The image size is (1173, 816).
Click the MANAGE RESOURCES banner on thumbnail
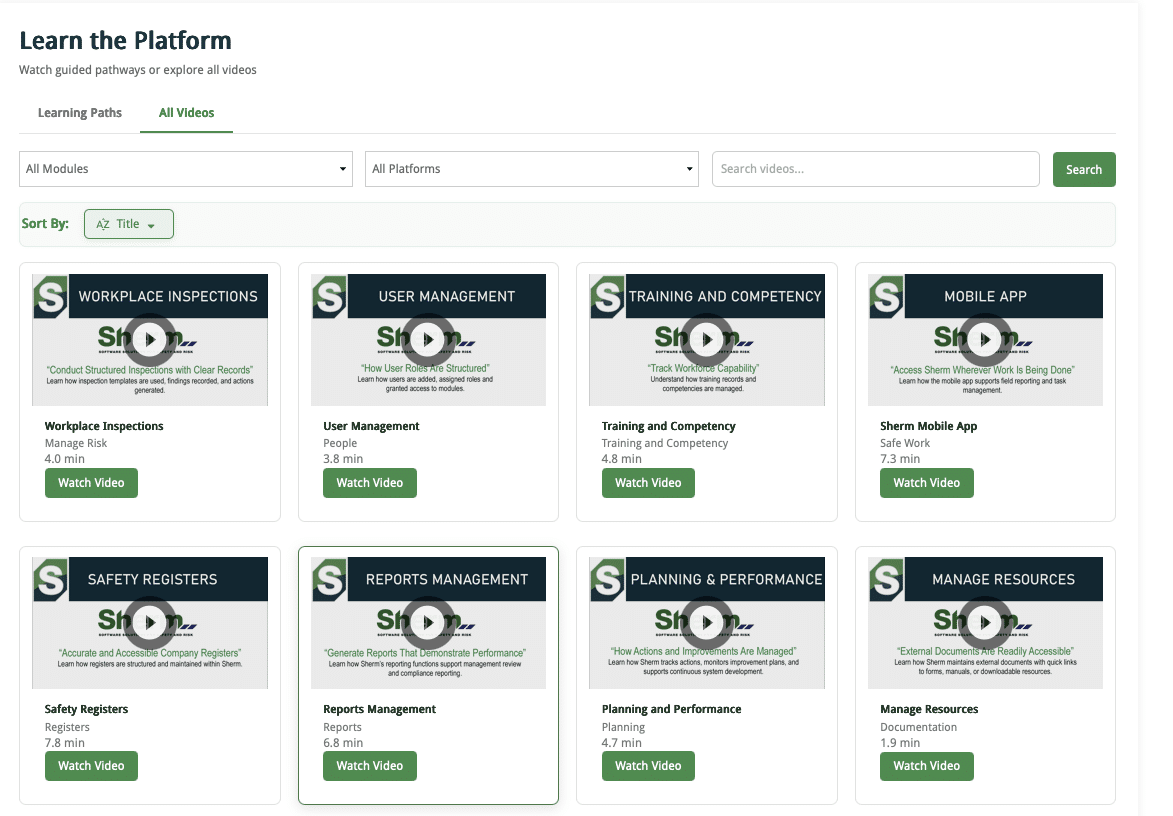(1003, 579)
